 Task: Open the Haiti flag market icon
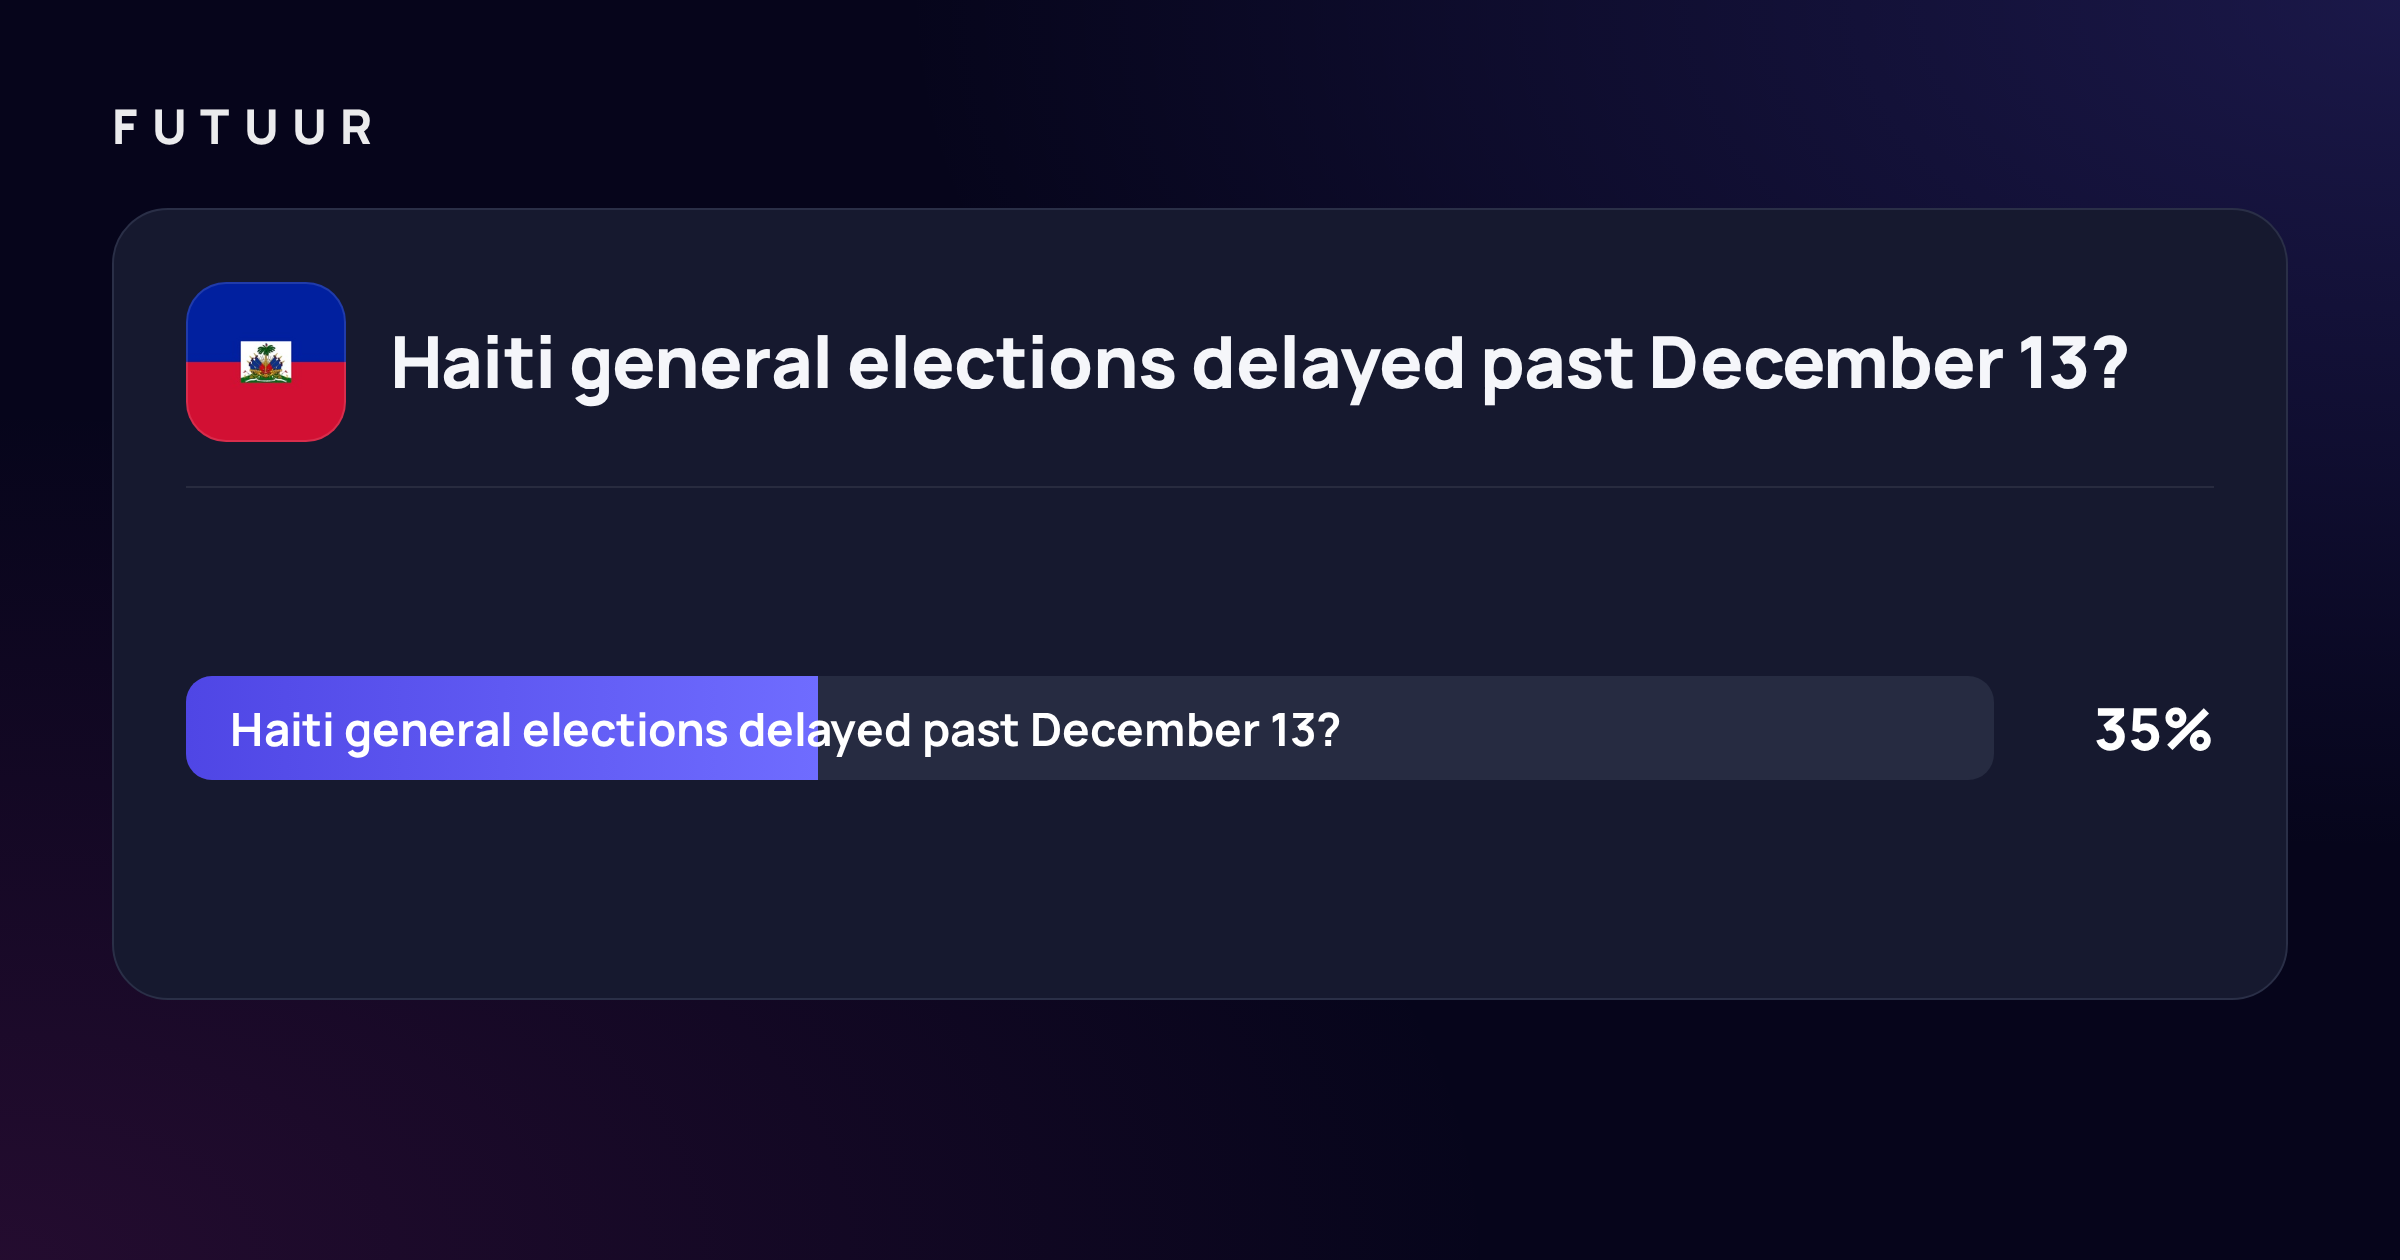(266, 362)
